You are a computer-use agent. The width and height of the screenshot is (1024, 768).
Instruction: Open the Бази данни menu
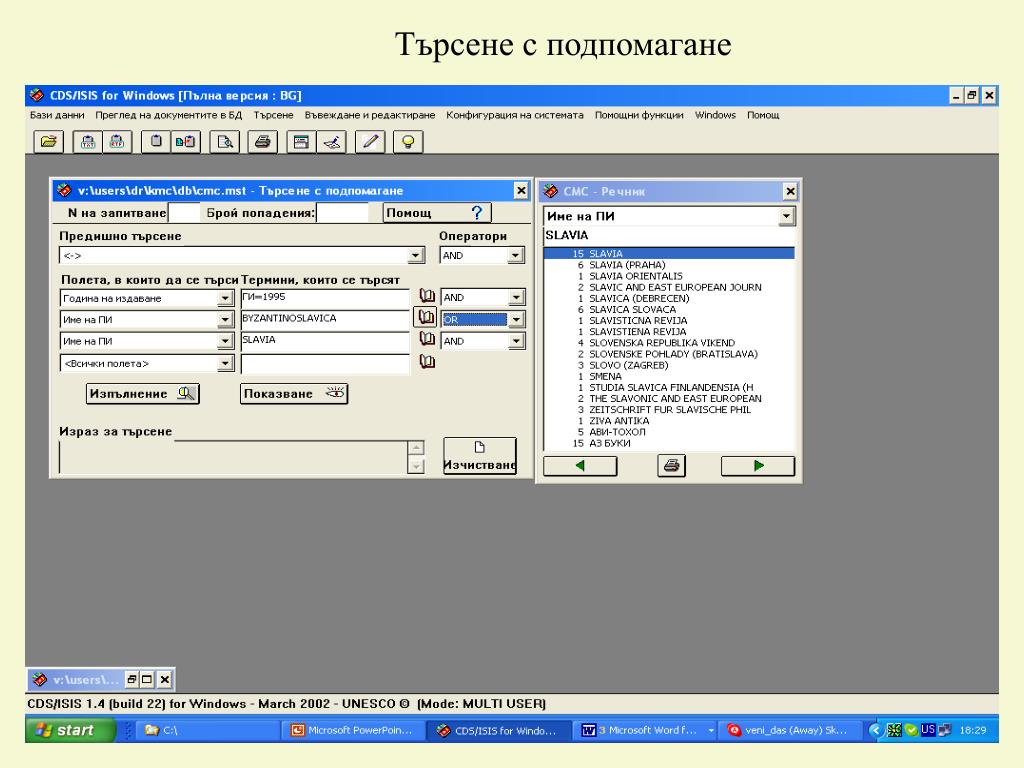(57, 115)
